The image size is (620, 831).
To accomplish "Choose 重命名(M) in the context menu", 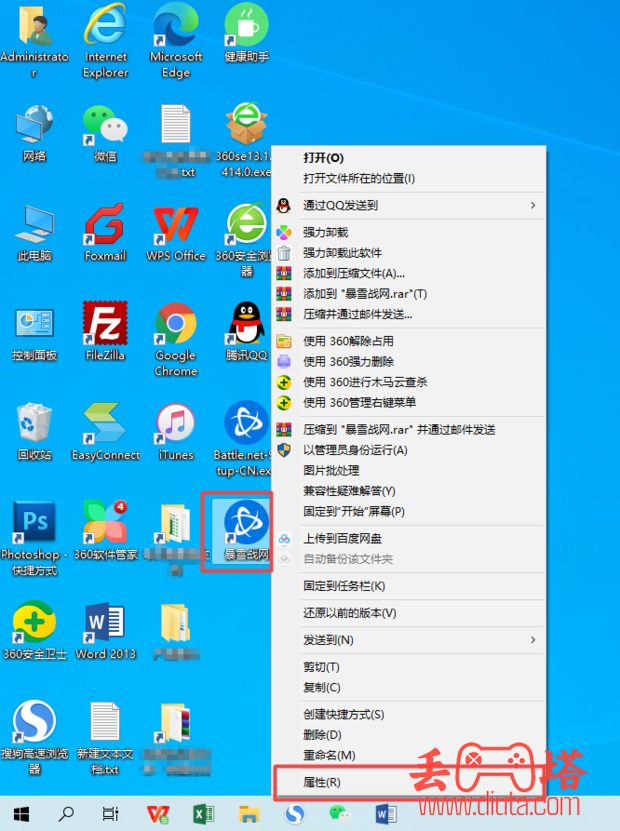I will tap(409, 755).
